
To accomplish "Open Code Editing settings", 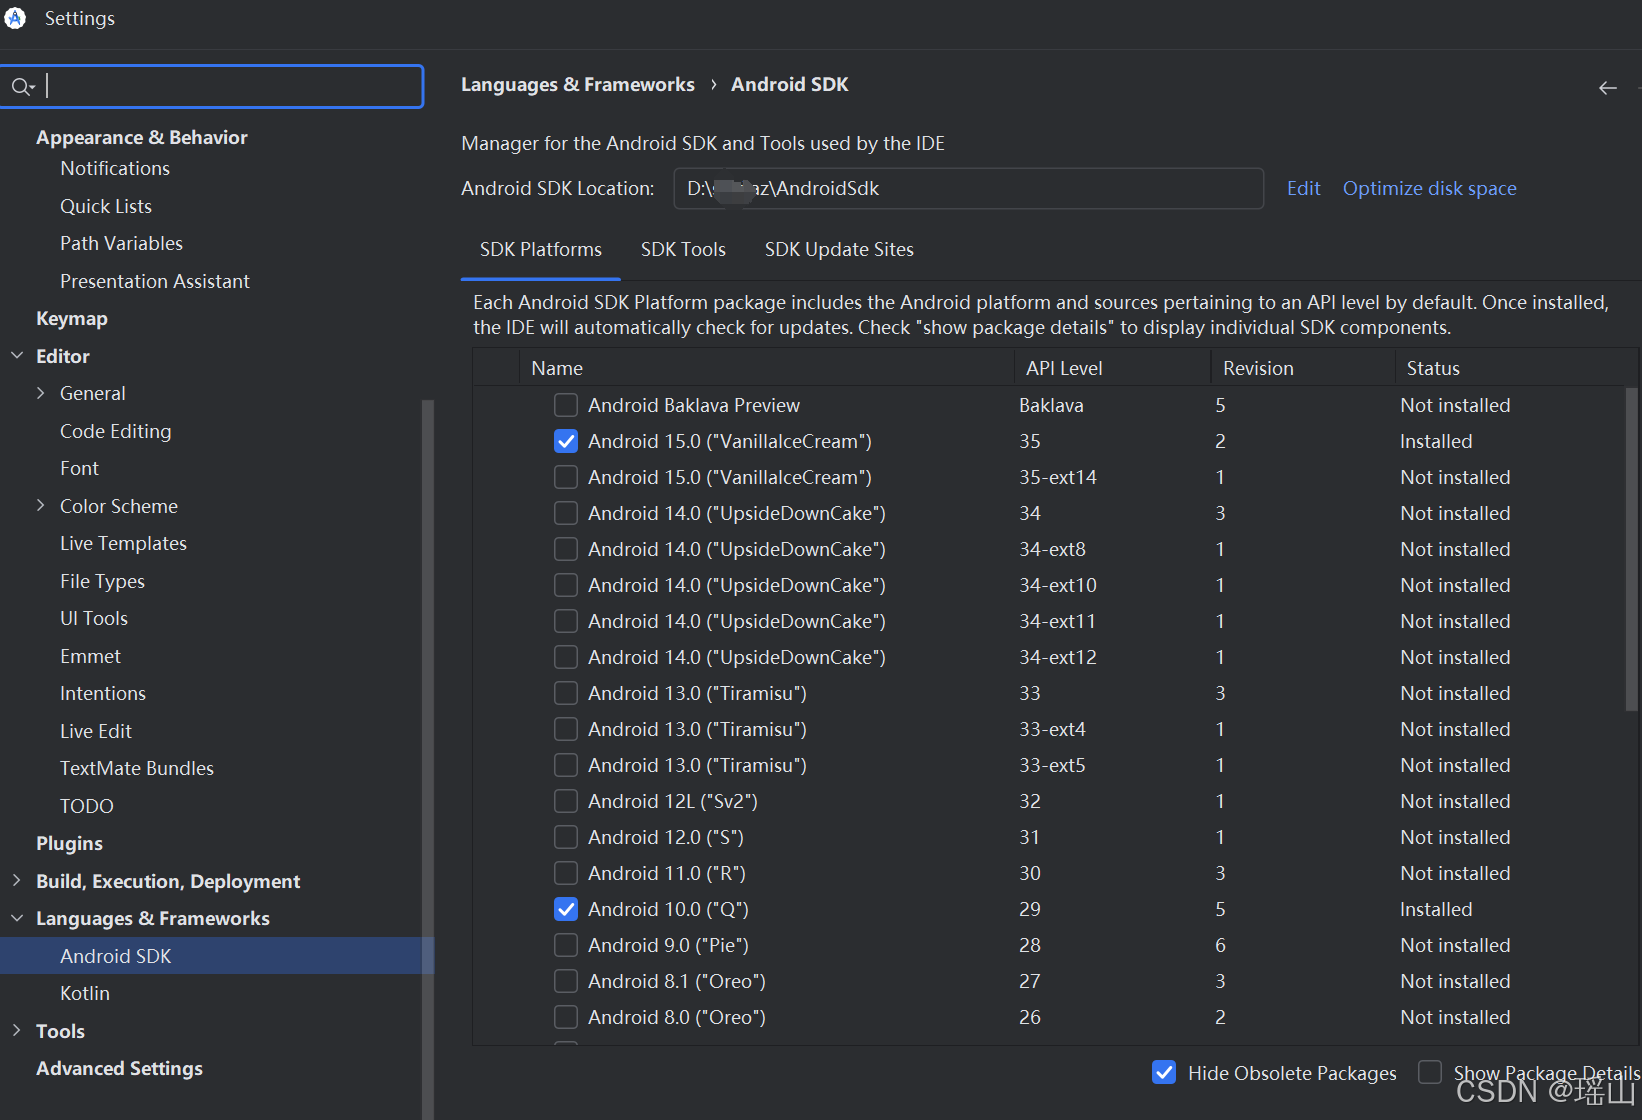I will click(116, 431).
